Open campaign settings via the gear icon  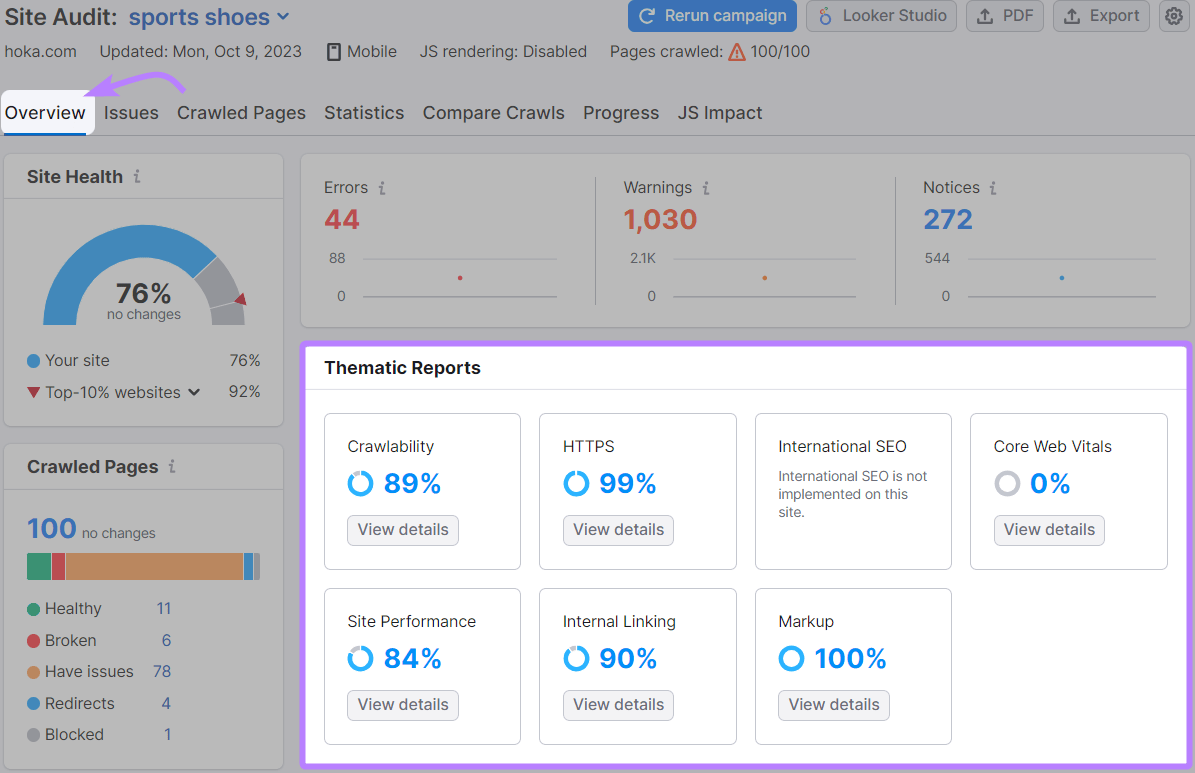pos(1173,16)
